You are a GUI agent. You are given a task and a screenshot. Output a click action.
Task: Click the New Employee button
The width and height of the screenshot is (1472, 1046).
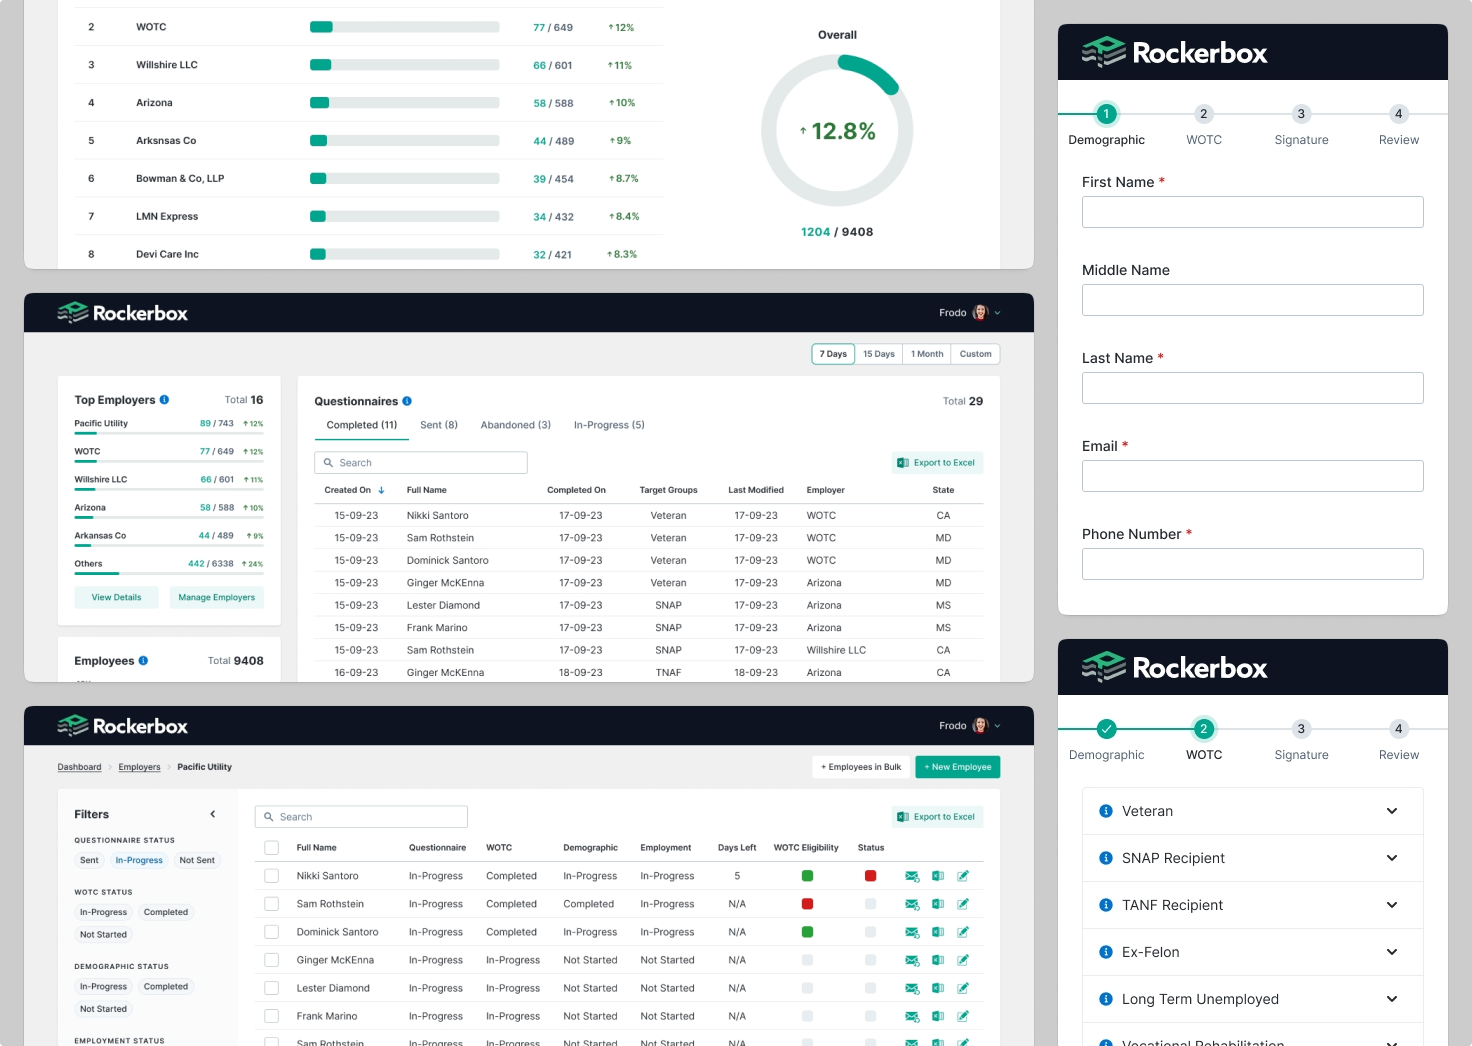(x=957, y=767)
